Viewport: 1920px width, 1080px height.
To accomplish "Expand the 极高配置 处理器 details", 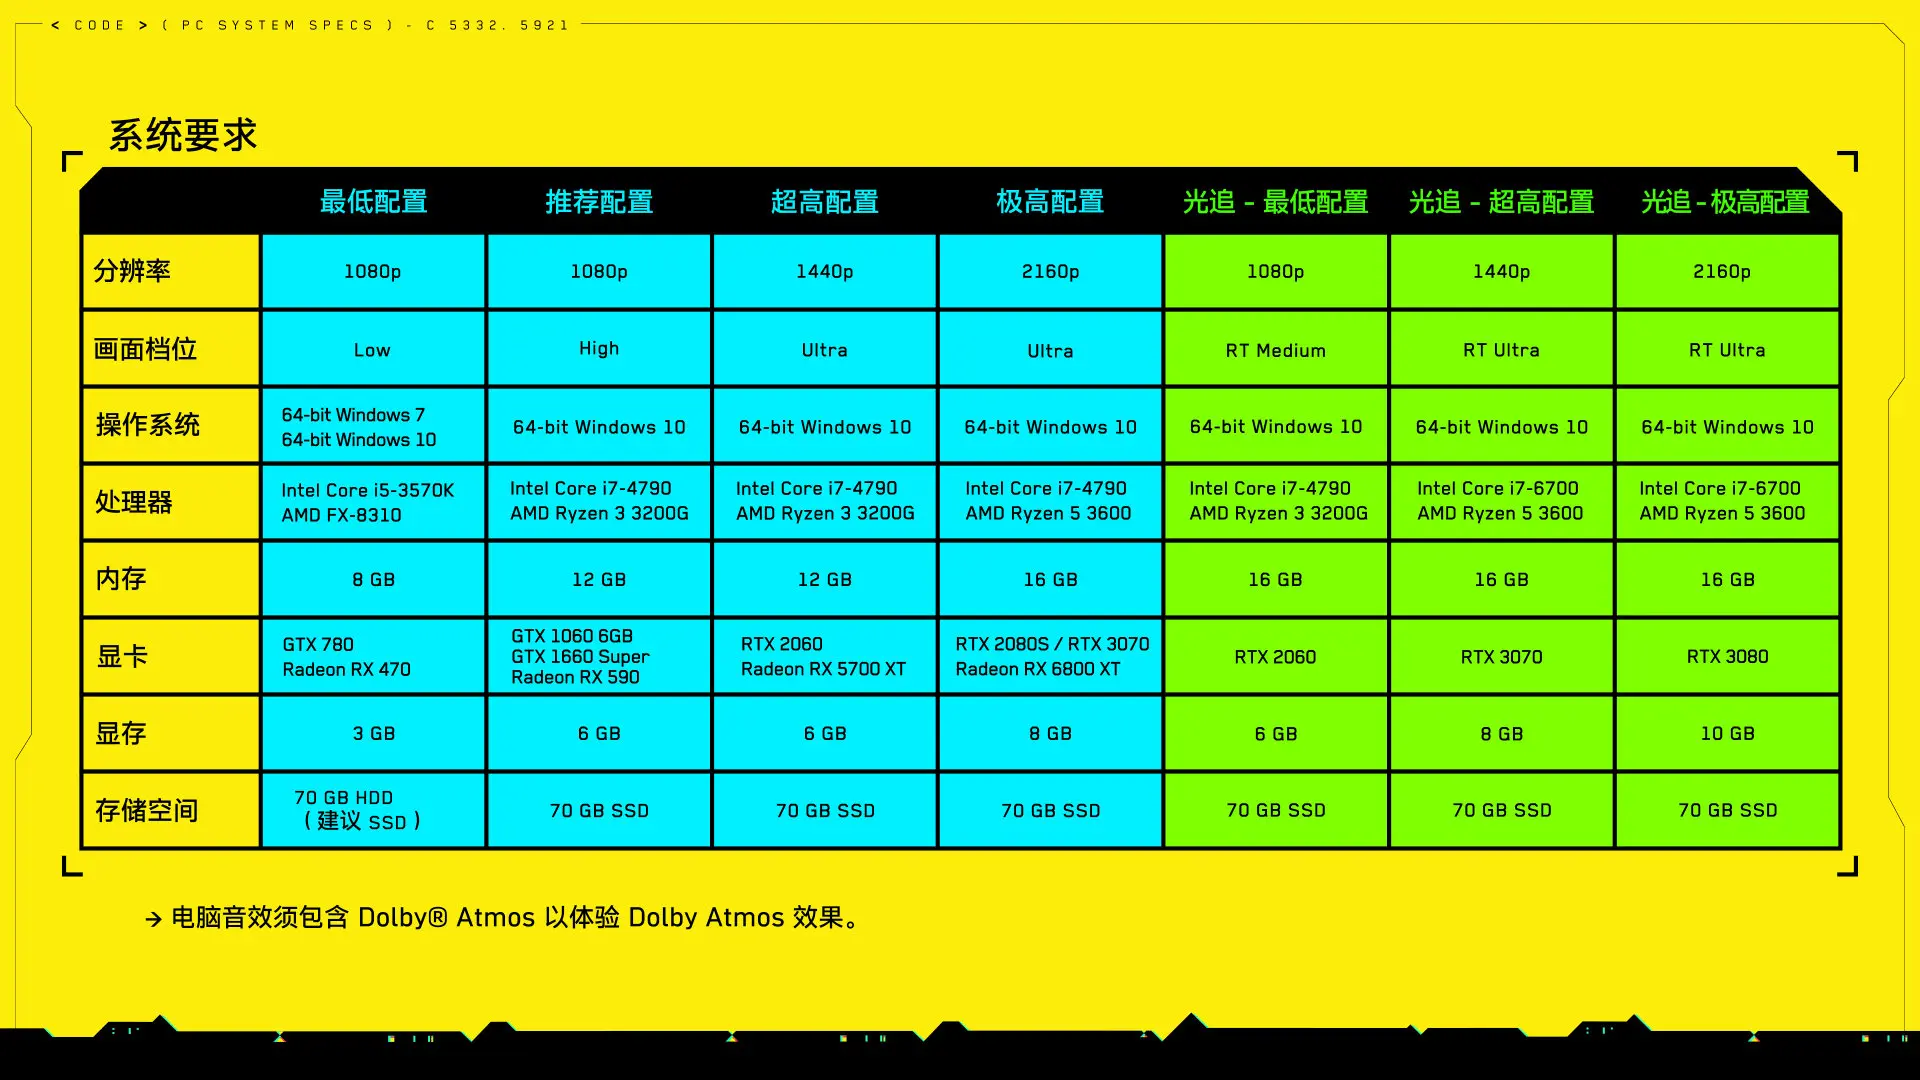I will [1050, 502].
